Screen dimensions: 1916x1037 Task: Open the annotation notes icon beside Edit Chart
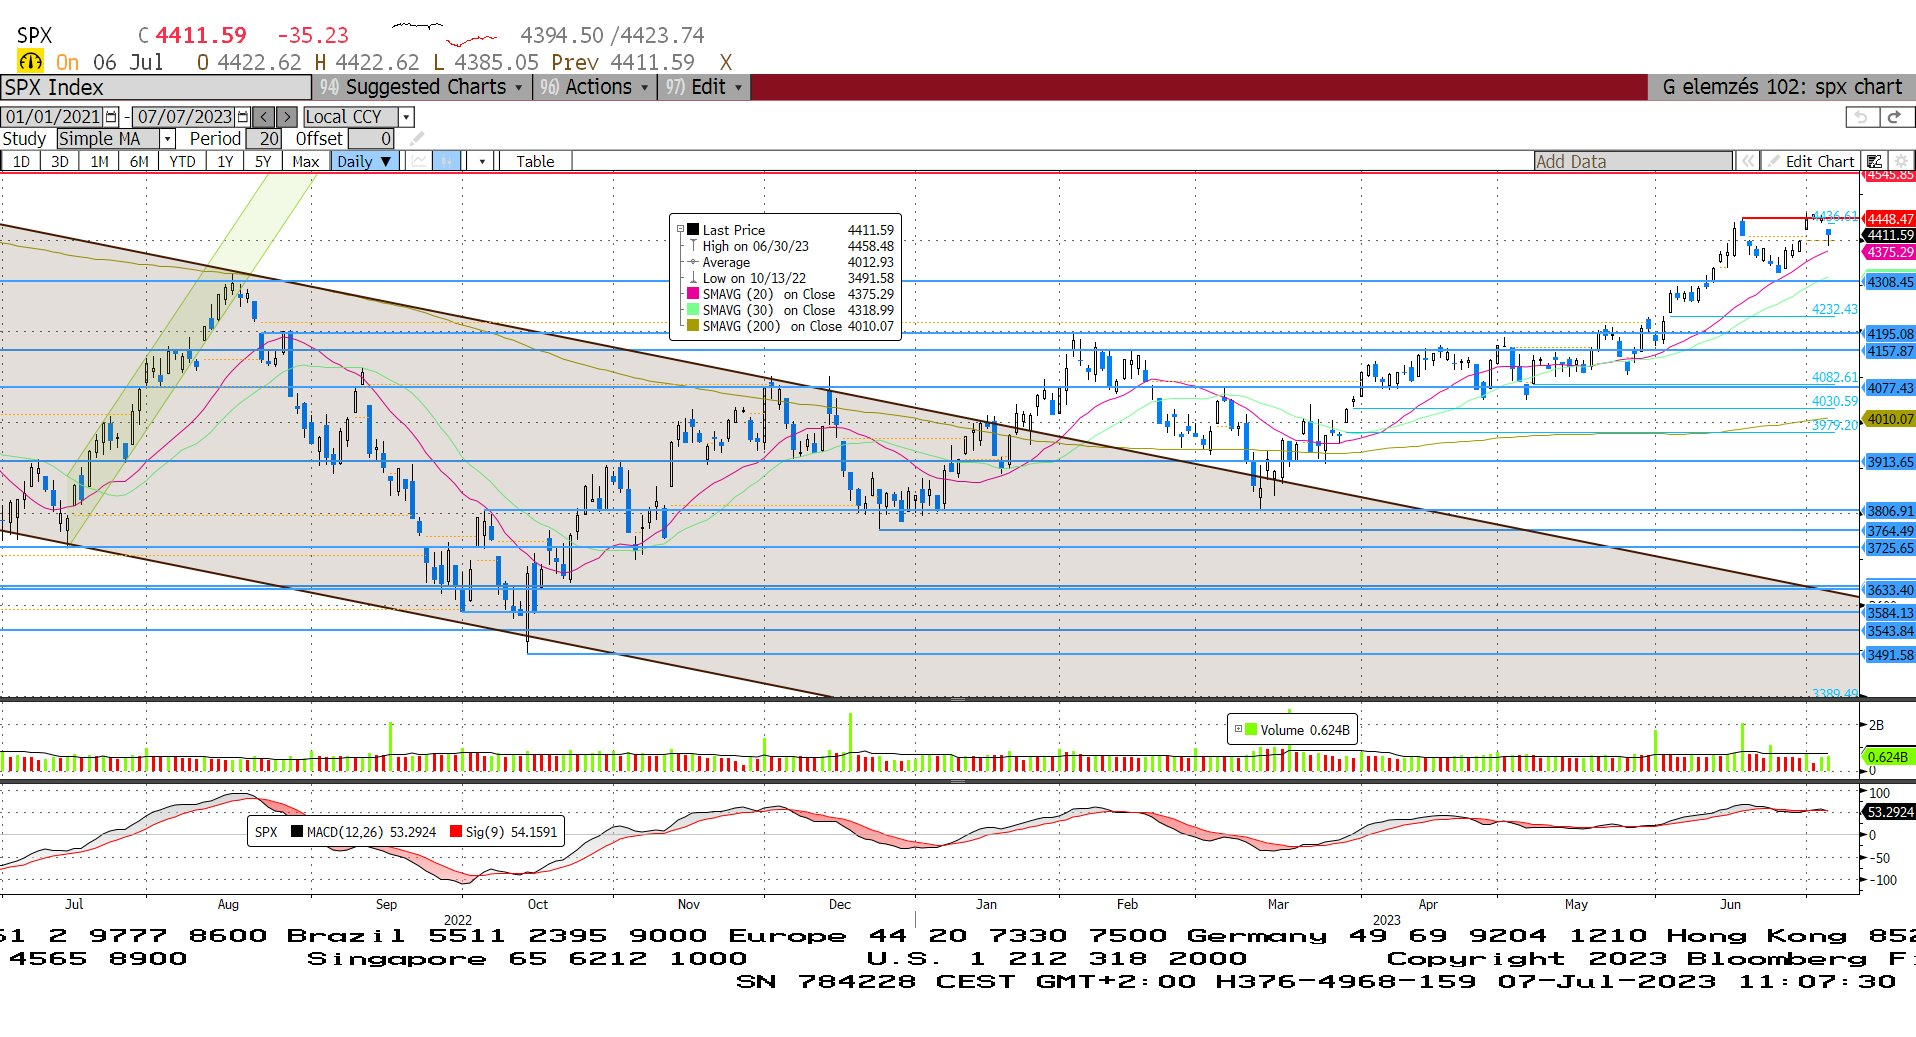click(1875, 161)
